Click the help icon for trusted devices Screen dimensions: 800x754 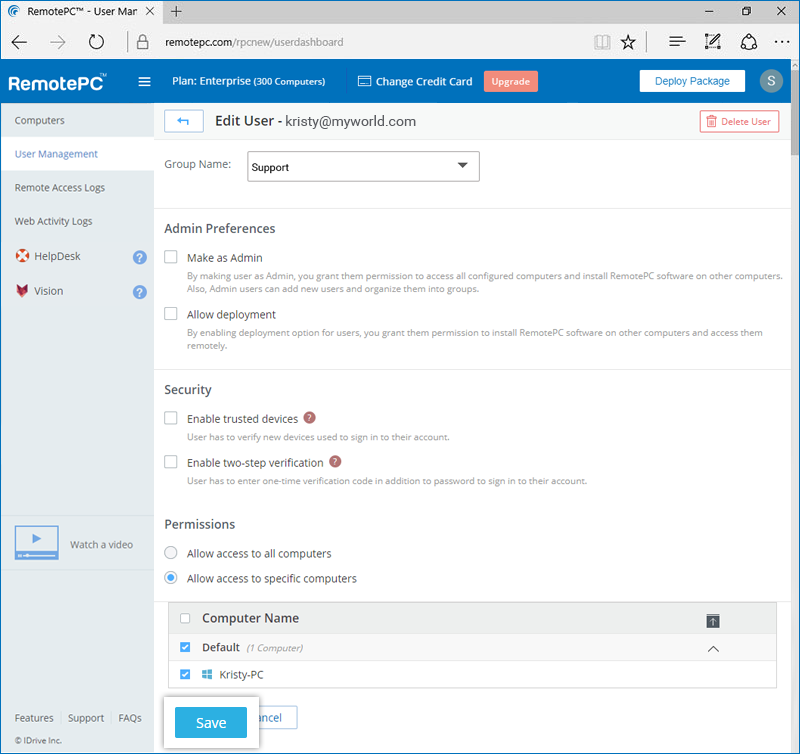coord(309,418)
